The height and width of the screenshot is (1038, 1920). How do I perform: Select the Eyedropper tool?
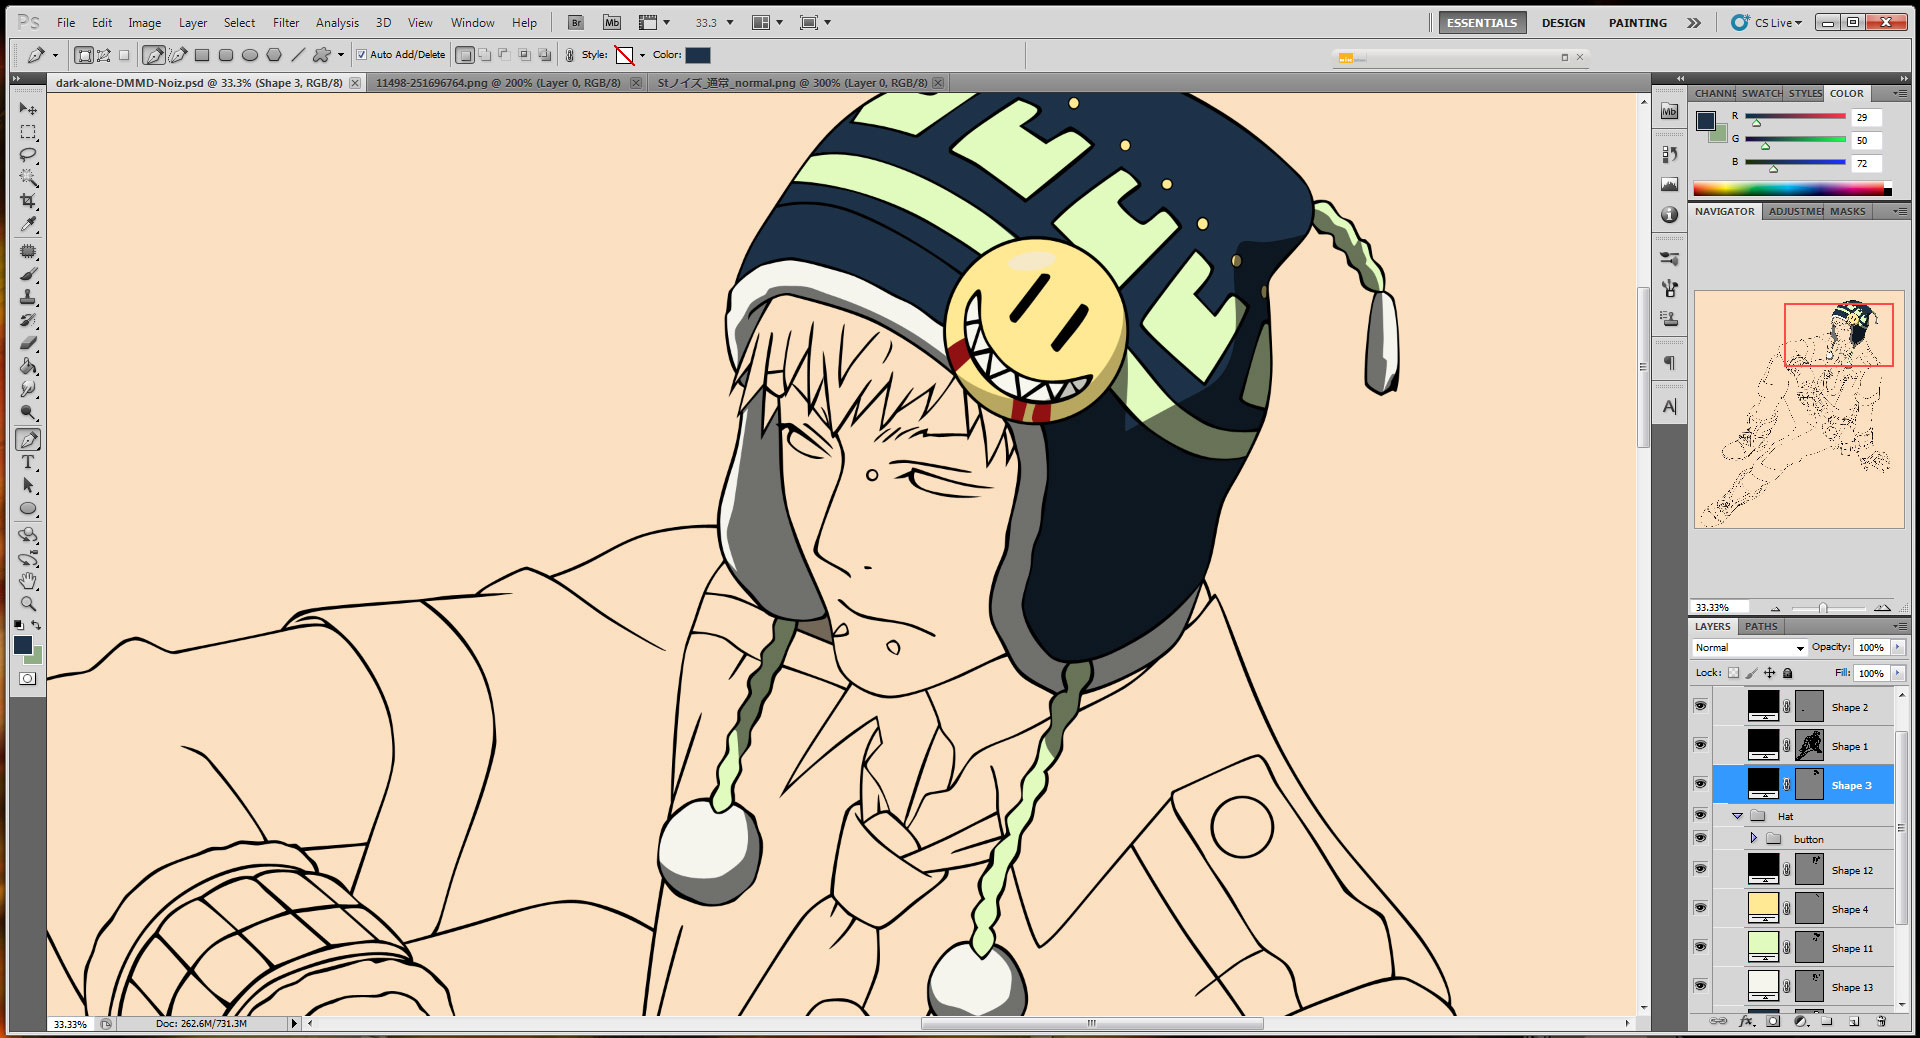click(x=28, y=224)
